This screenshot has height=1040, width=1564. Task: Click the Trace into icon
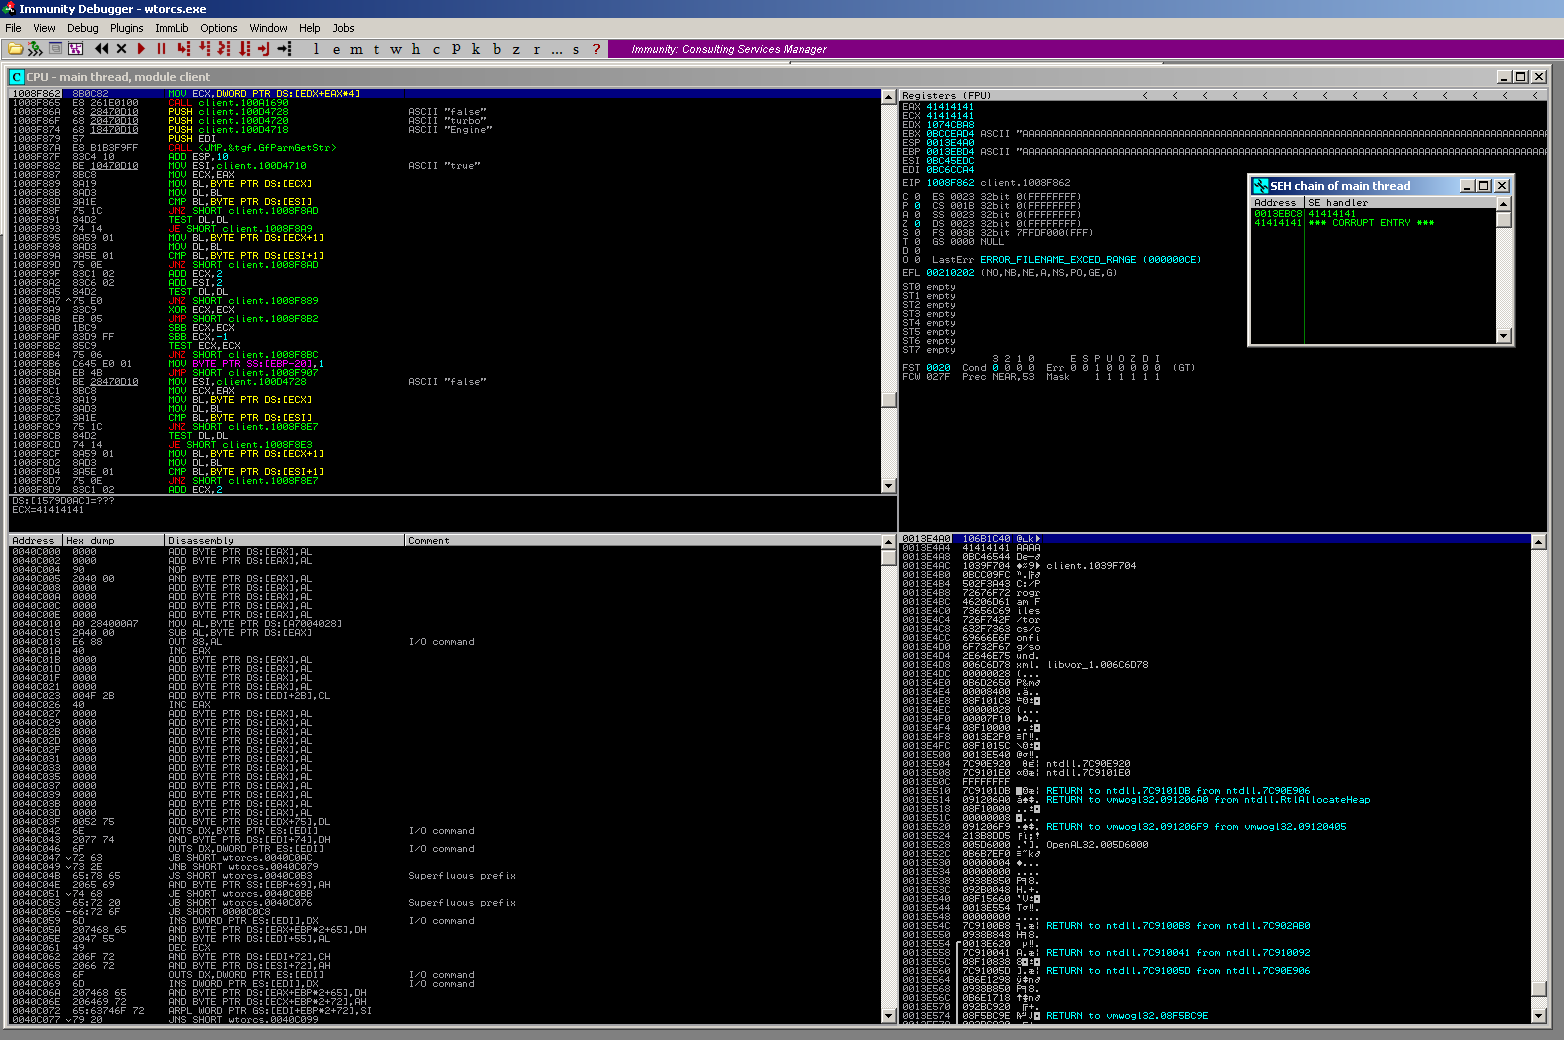tap(224, 49)
